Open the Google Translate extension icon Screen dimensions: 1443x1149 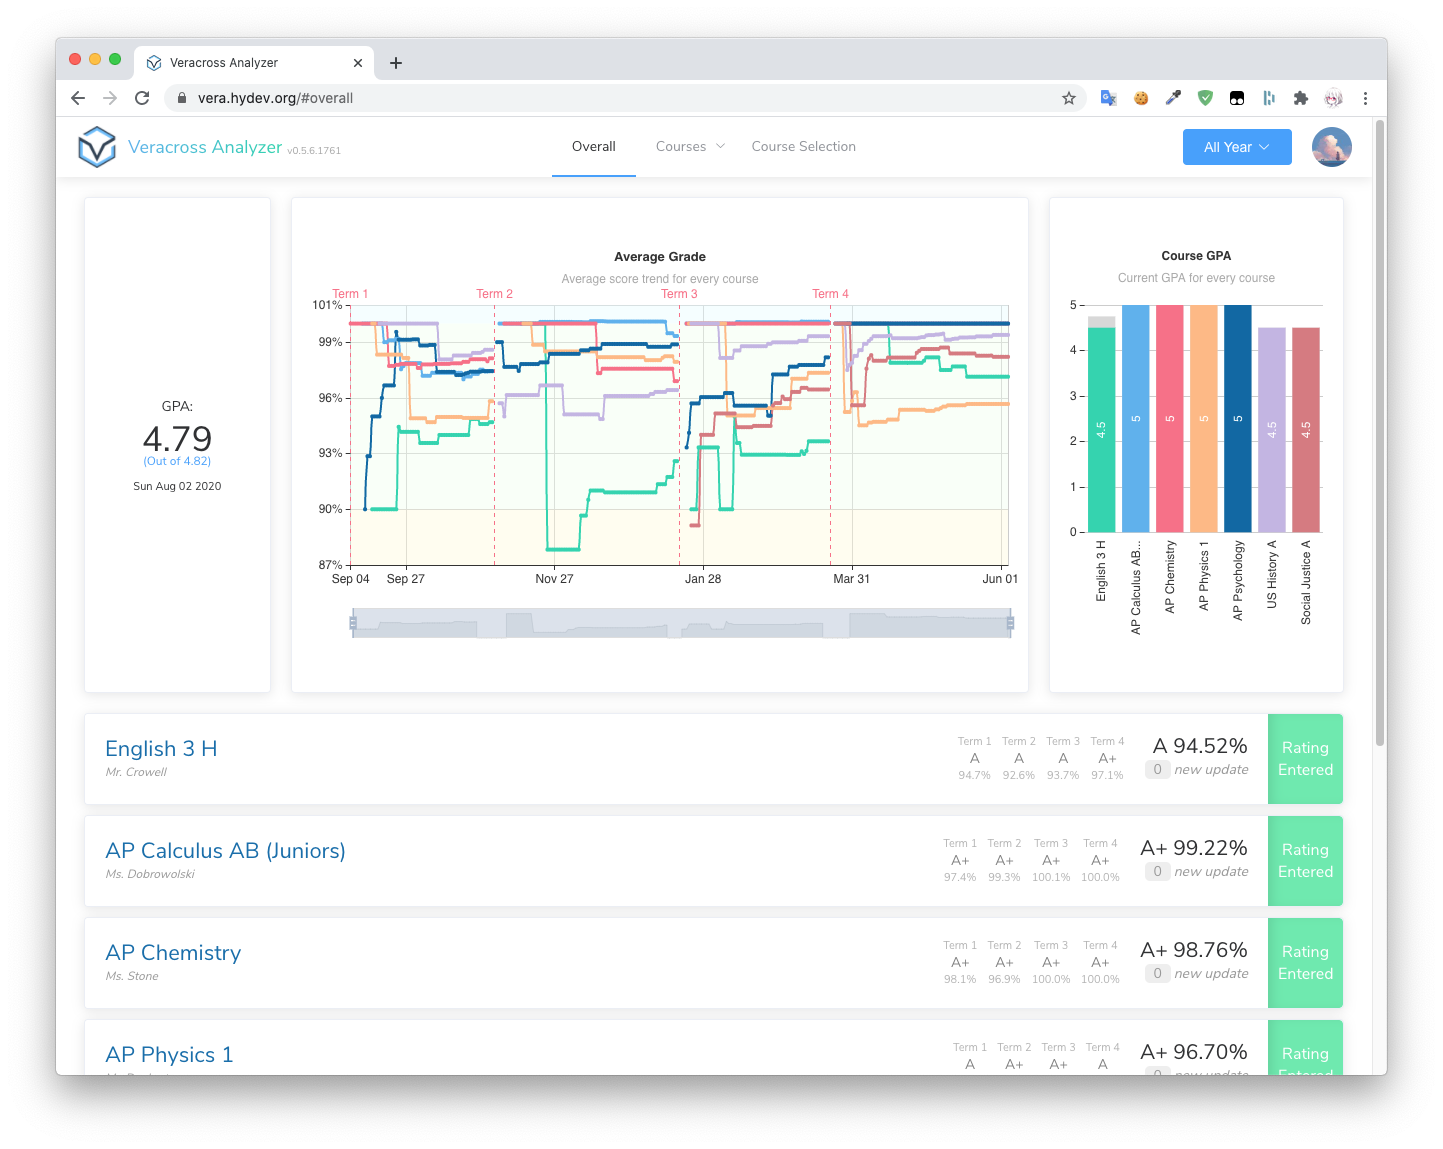coord(1108,98)
